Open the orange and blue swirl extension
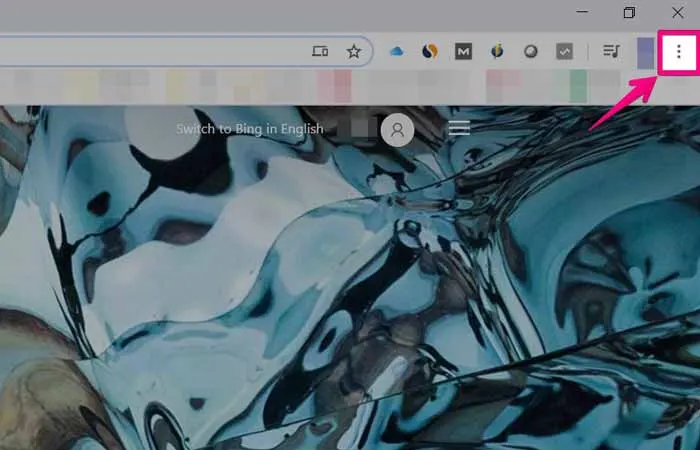This screenshot has height=450, width=700. click(429, 52)
